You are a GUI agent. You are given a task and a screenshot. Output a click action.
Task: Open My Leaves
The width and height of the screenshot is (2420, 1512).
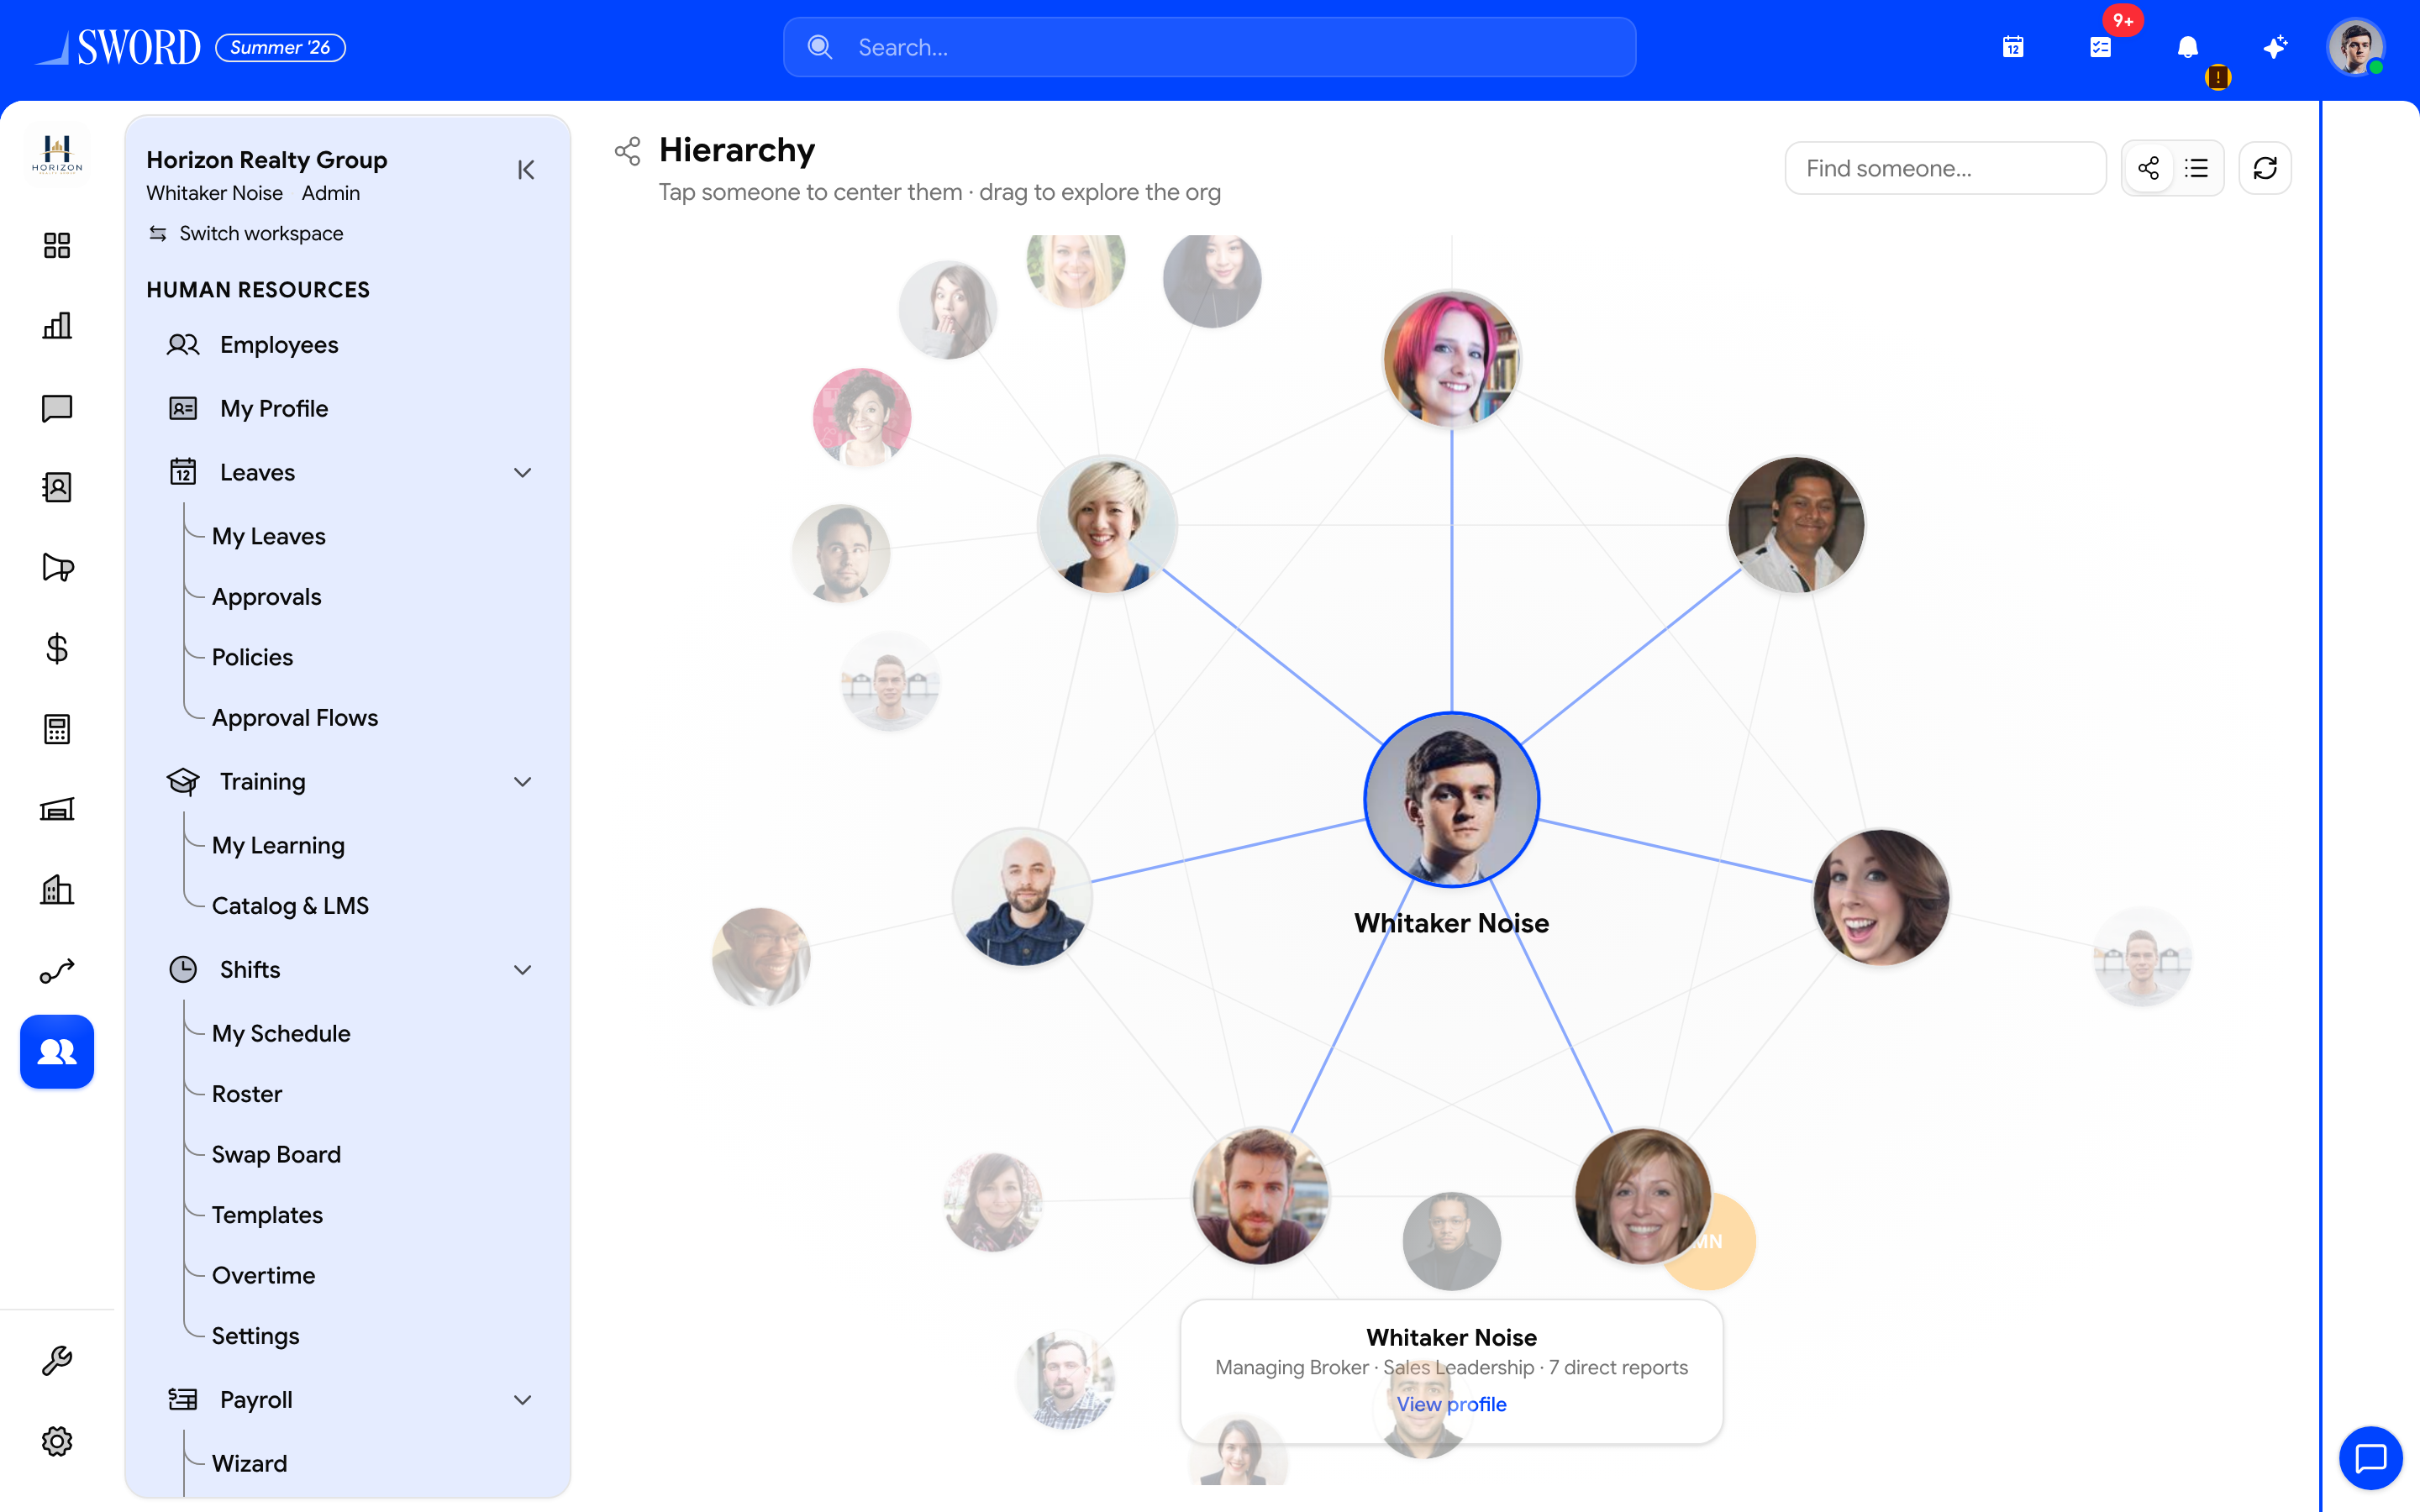268,536
